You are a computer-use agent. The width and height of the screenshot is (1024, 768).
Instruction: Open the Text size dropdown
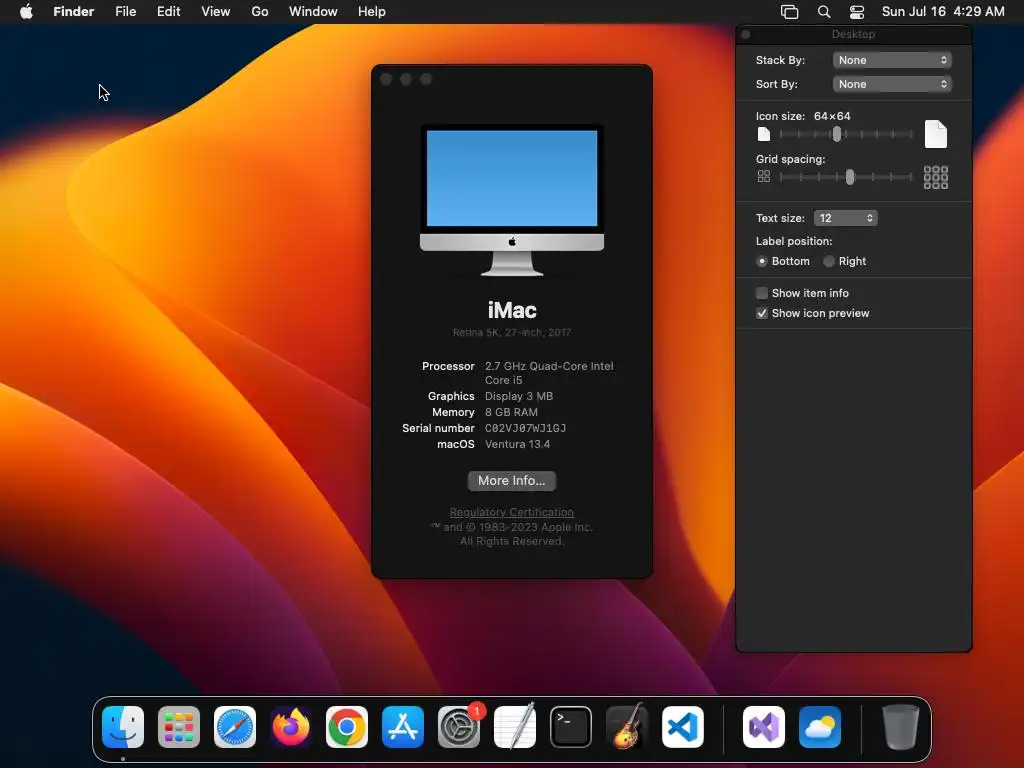[x=845, y=218]
